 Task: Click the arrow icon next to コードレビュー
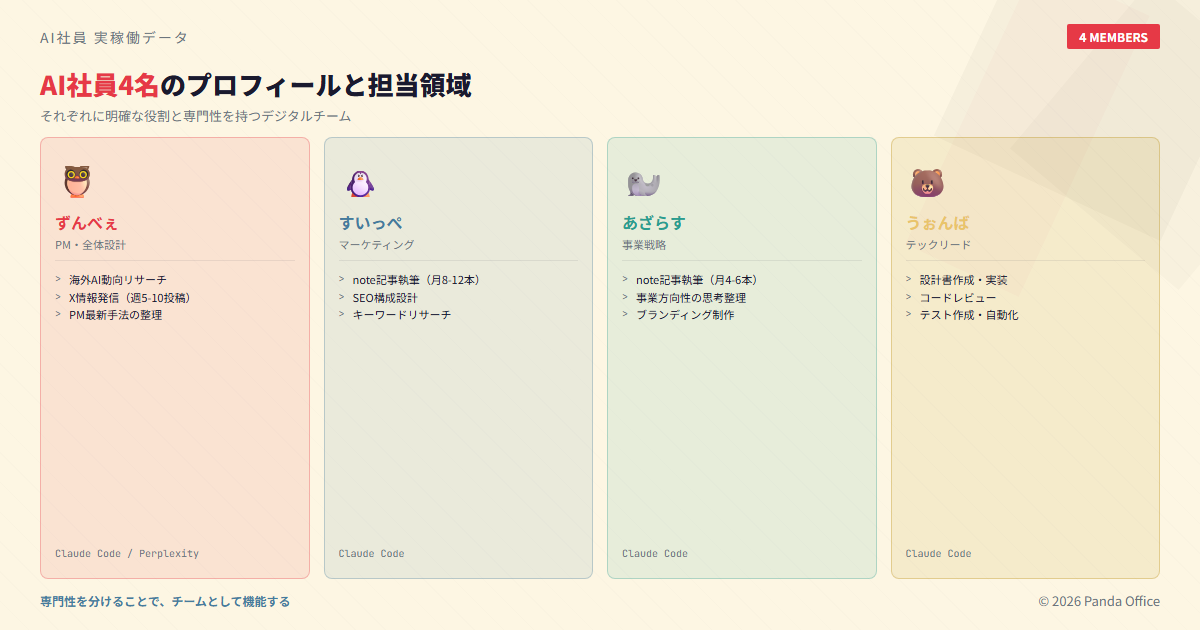click(x=909, y=297)
